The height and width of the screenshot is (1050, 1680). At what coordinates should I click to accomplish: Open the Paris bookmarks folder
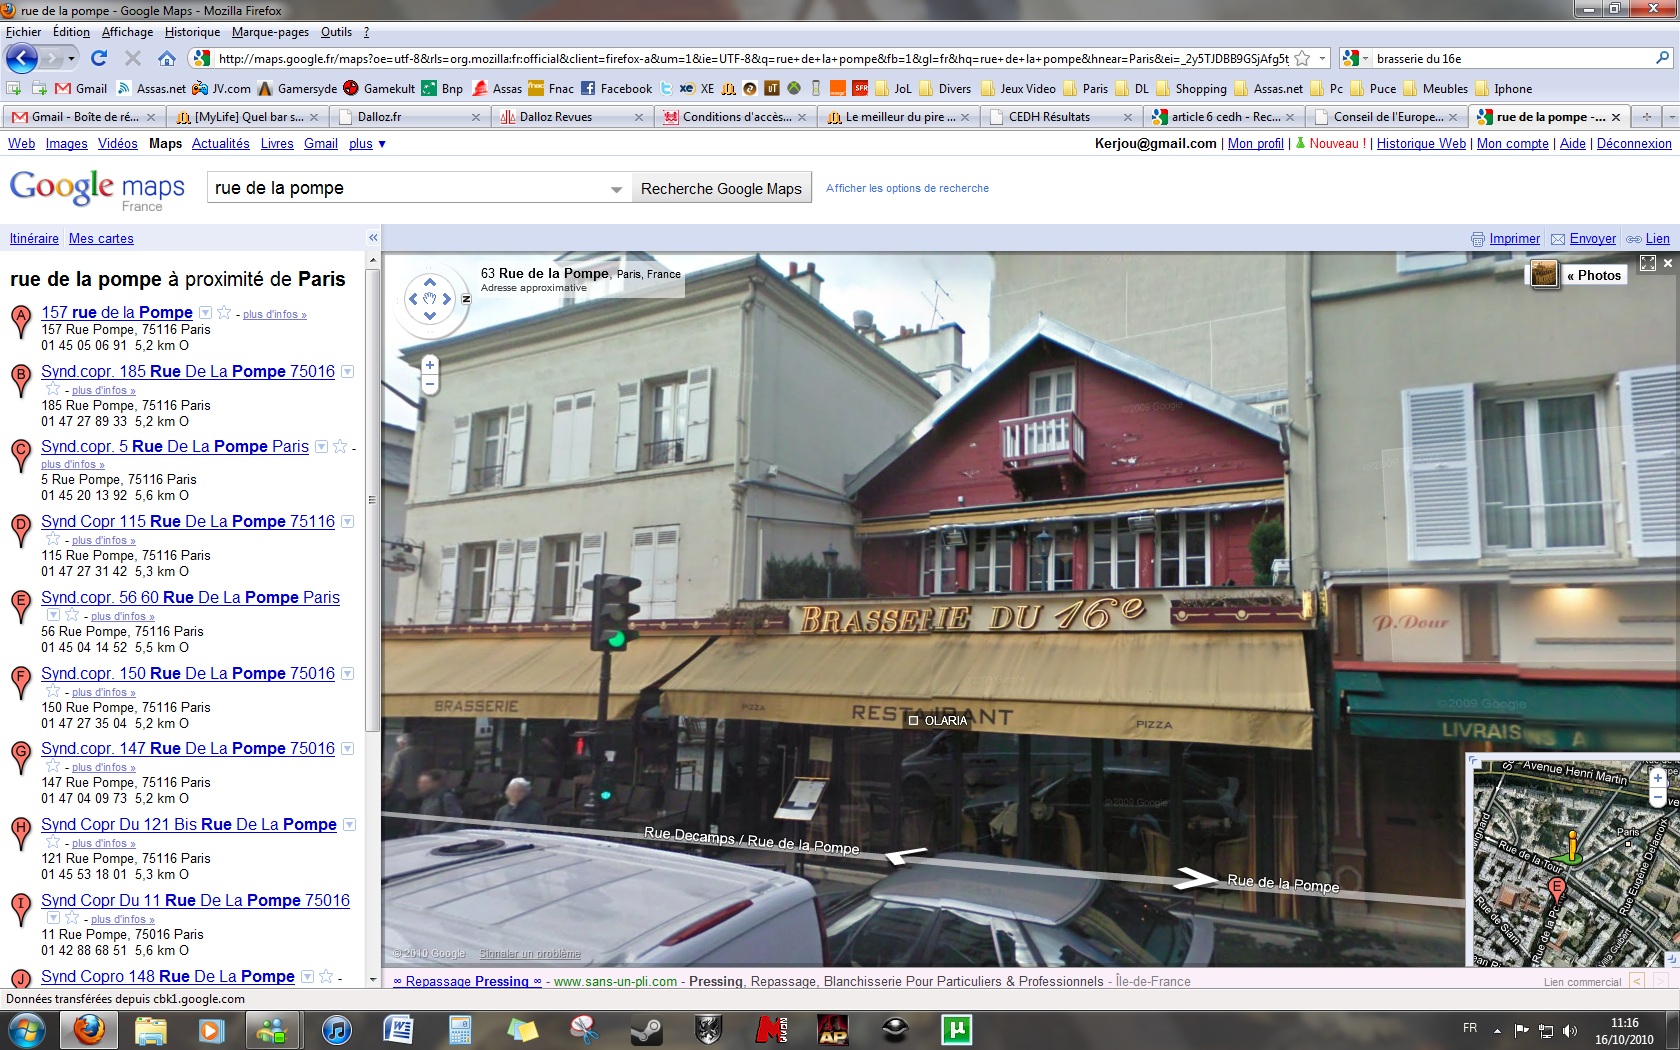tap(1085, 88)
